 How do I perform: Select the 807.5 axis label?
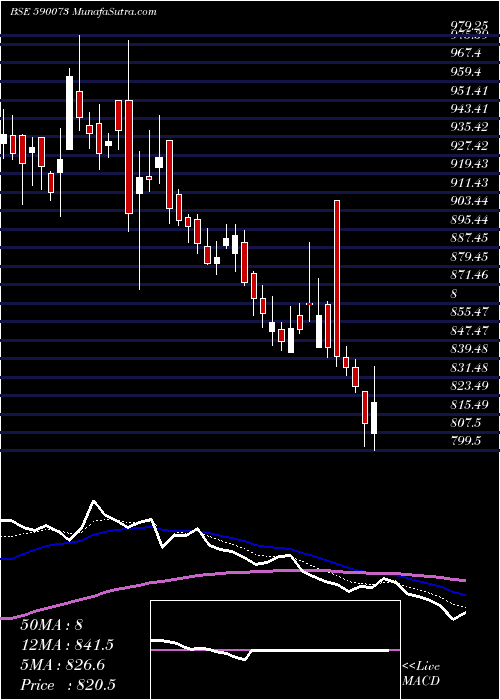pos(467,422)
